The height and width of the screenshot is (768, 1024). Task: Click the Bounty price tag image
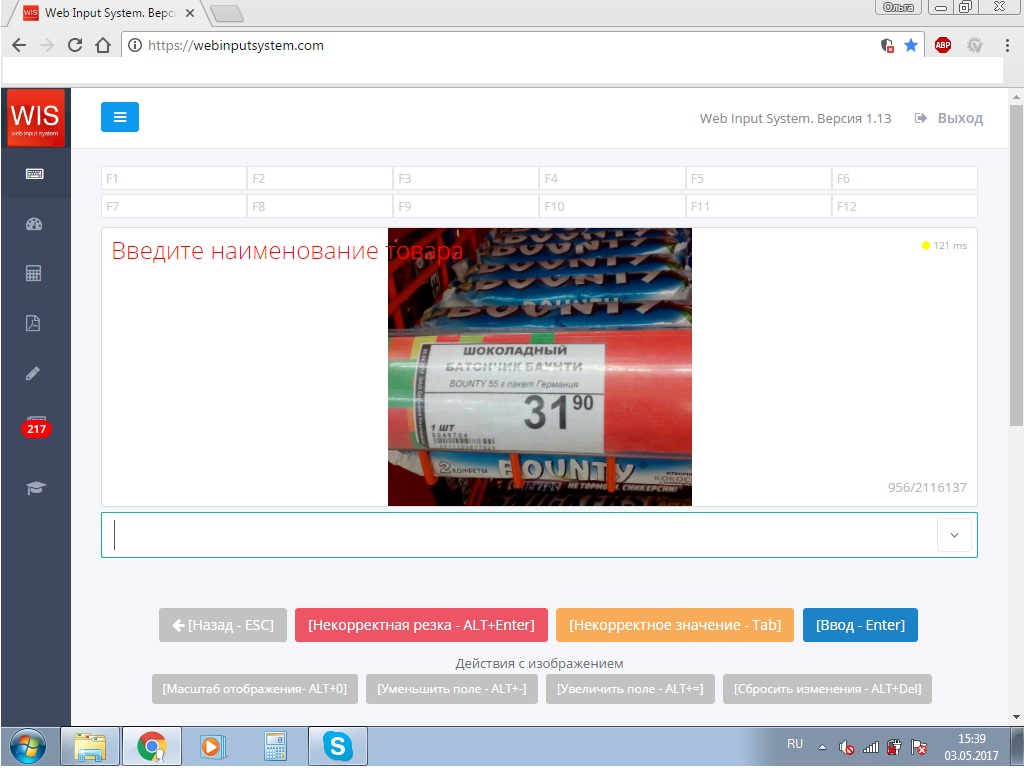tap(539, 367)
